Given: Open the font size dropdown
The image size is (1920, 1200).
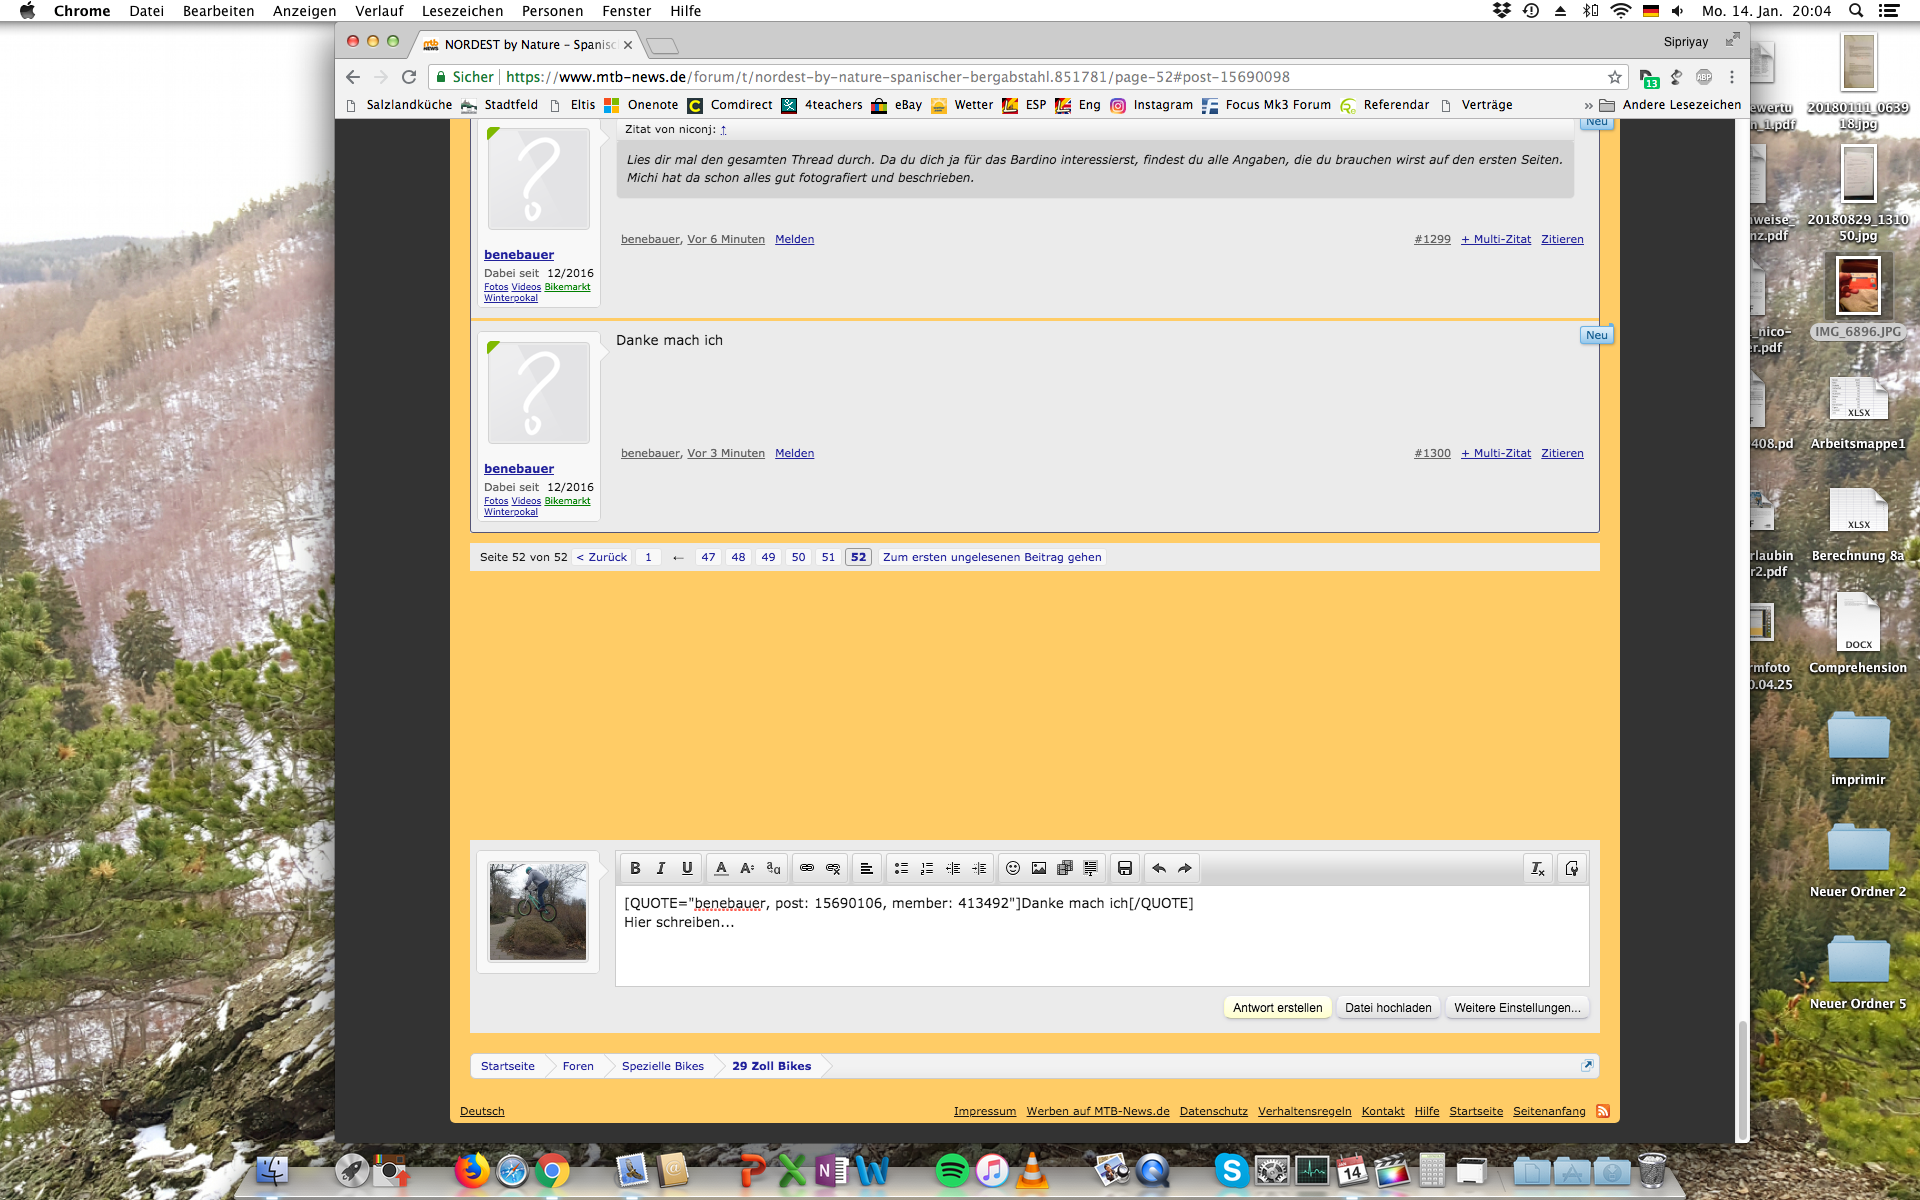Looking at the screenshot, I should [x=747, y=868].
